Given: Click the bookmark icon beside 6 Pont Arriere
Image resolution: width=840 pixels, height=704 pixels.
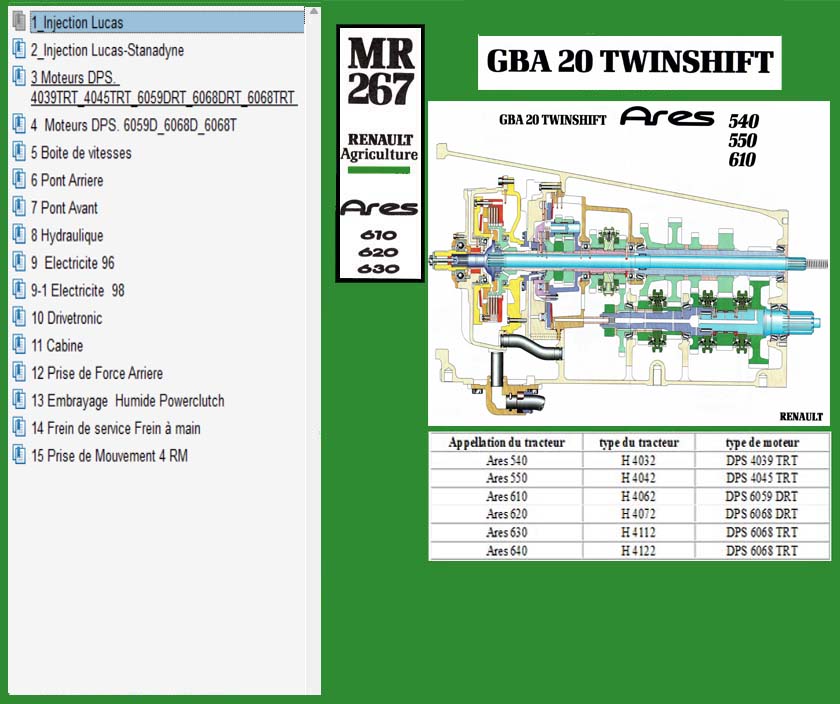Looking at the screenshot, I should click(x=19, y=179).
